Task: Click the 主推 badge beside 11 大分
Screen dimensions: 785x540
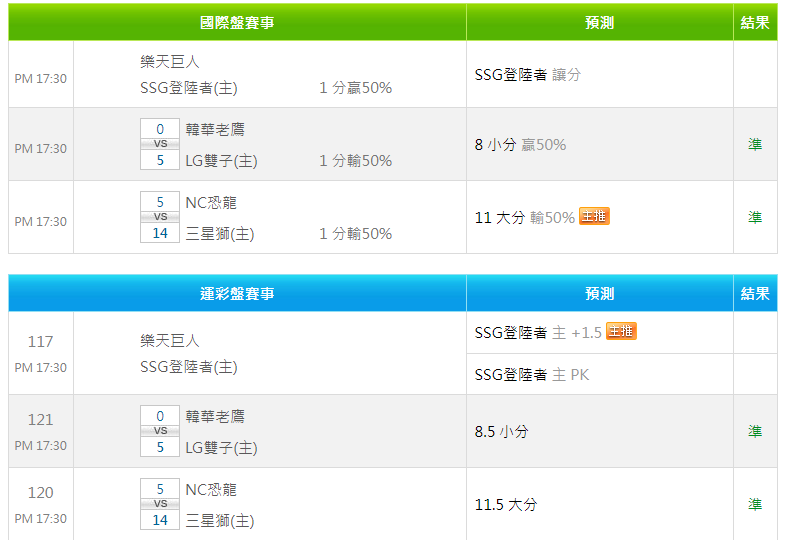Action: click(594, 217)
